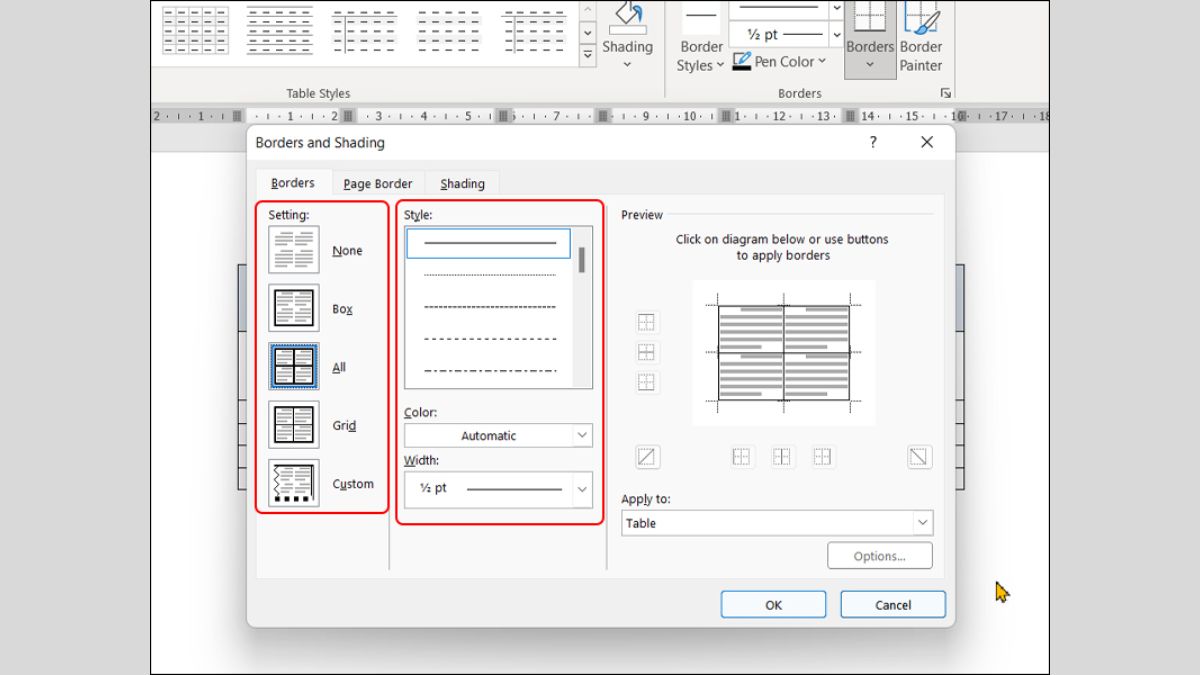
Task: Select the None border setting icon
Action: (294, 250)
